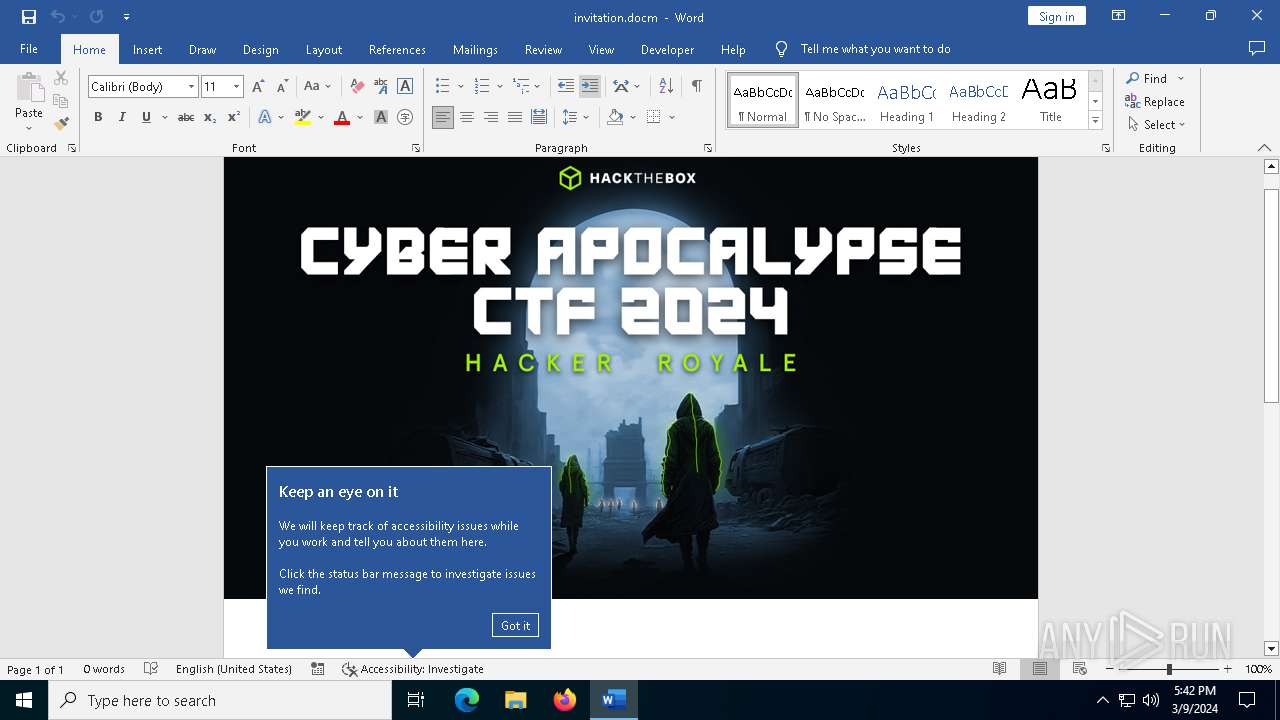Open the Developer tab
This screenshot has height=720, width=1280.
click(667, 49)
